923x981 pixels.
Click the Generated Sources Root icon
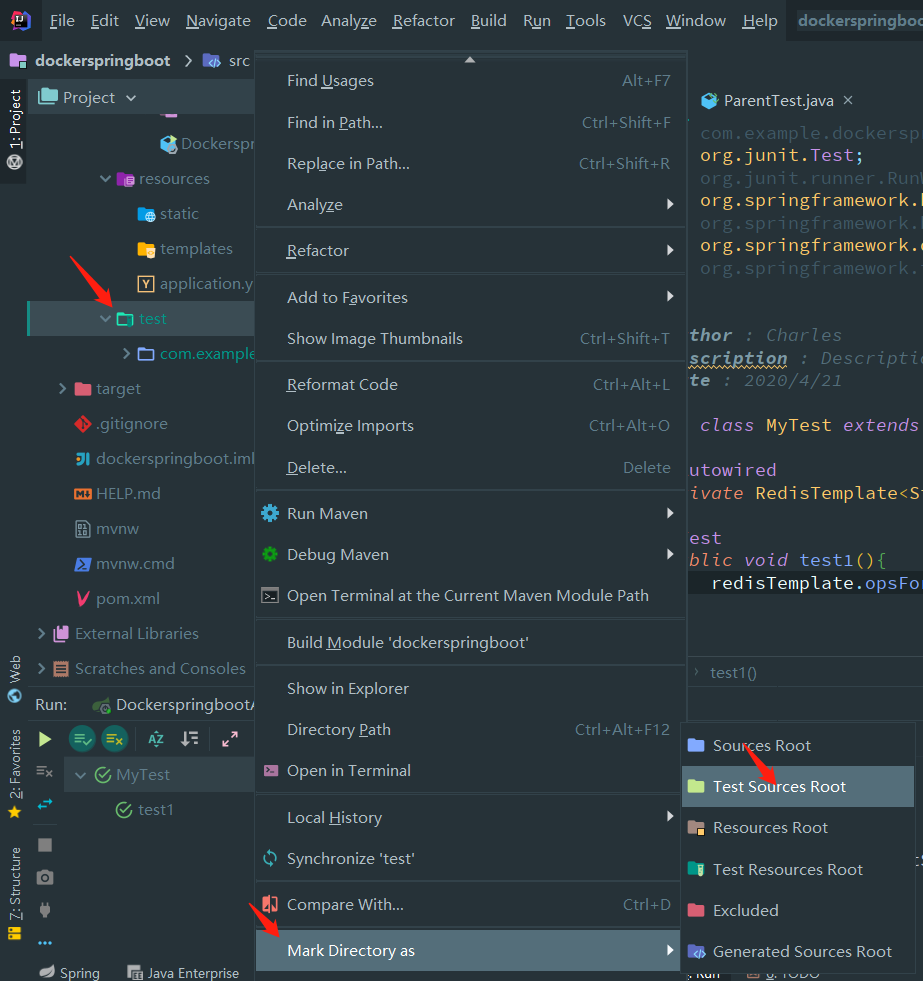click(x=696, y=952)
